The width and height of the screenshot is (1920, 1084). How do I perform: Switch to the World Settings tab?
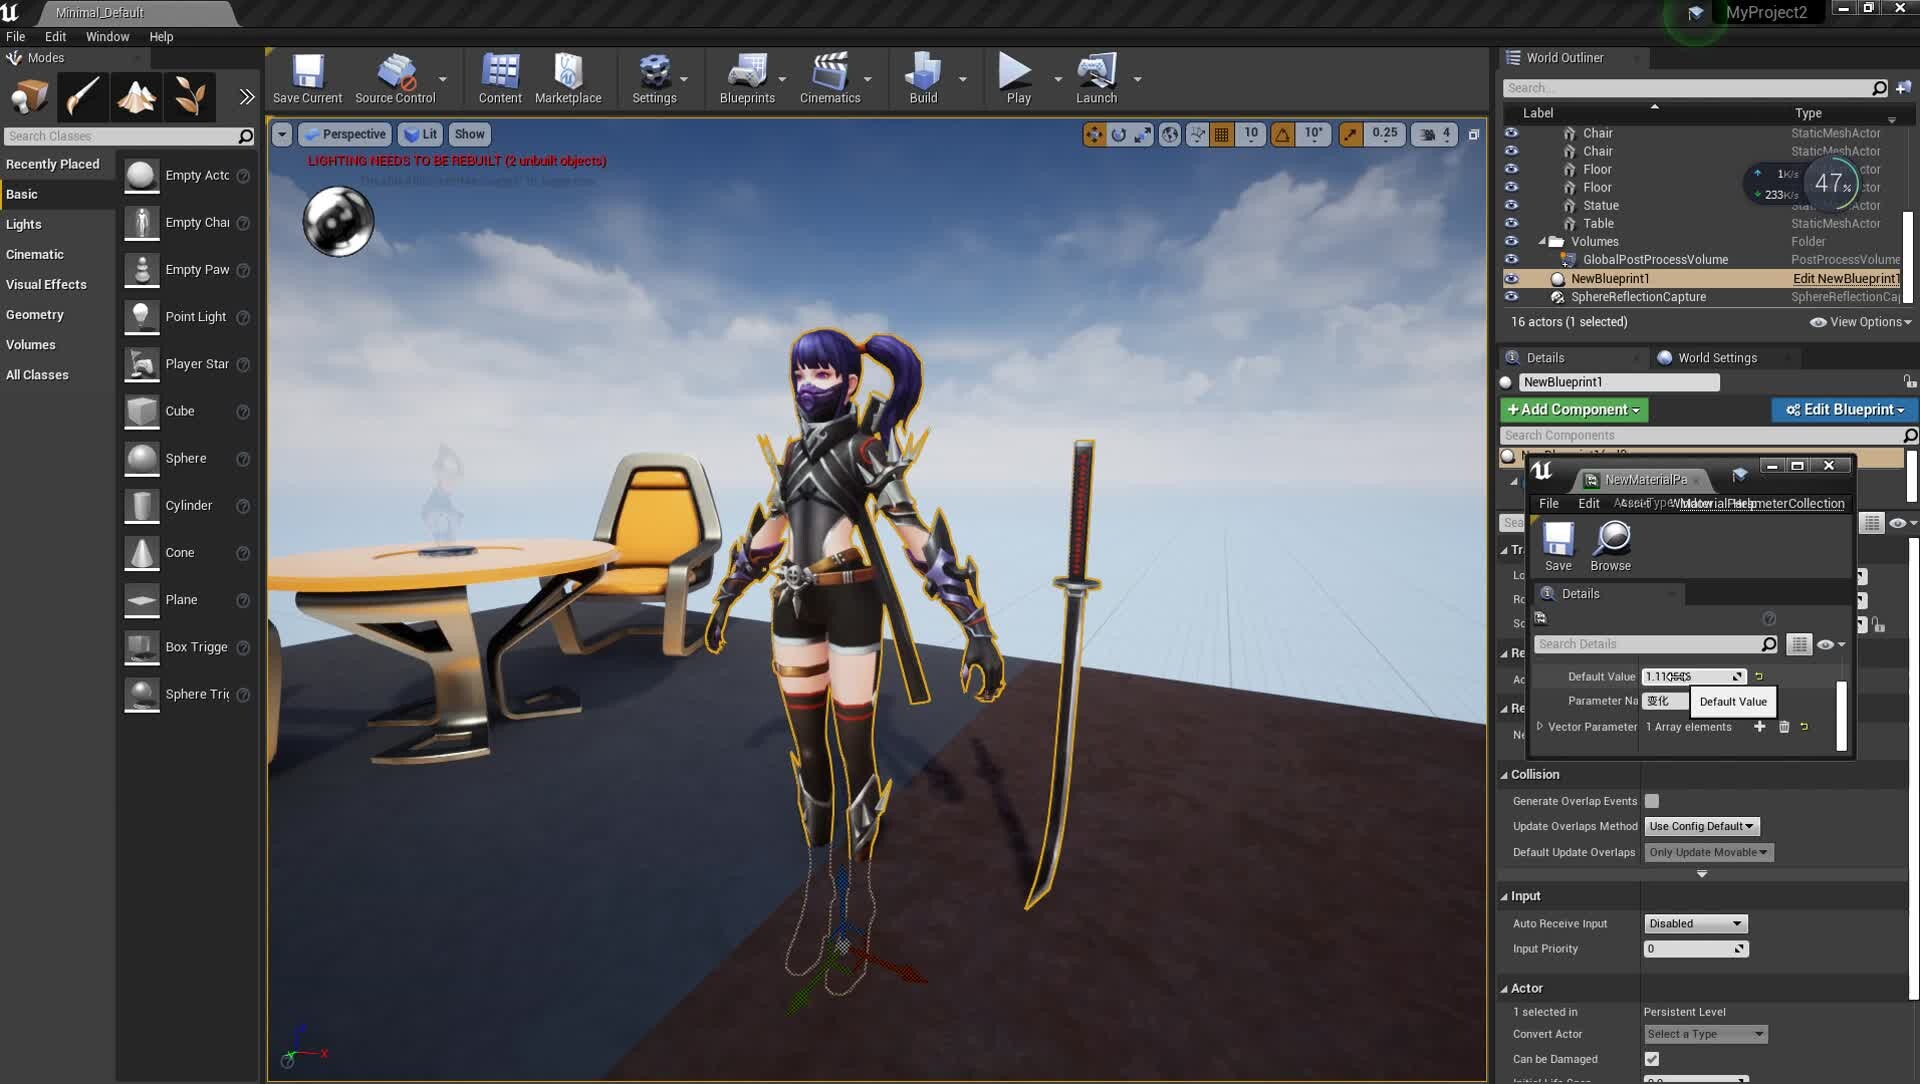tap(1716, 358)
